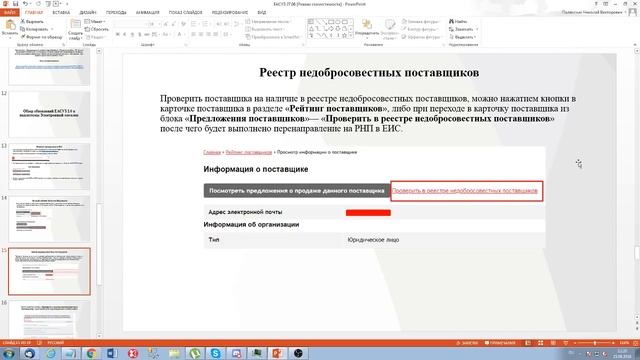Click Comments (Примечания) in the status bar
Screen dimensions: 640x360
[500, 343]
